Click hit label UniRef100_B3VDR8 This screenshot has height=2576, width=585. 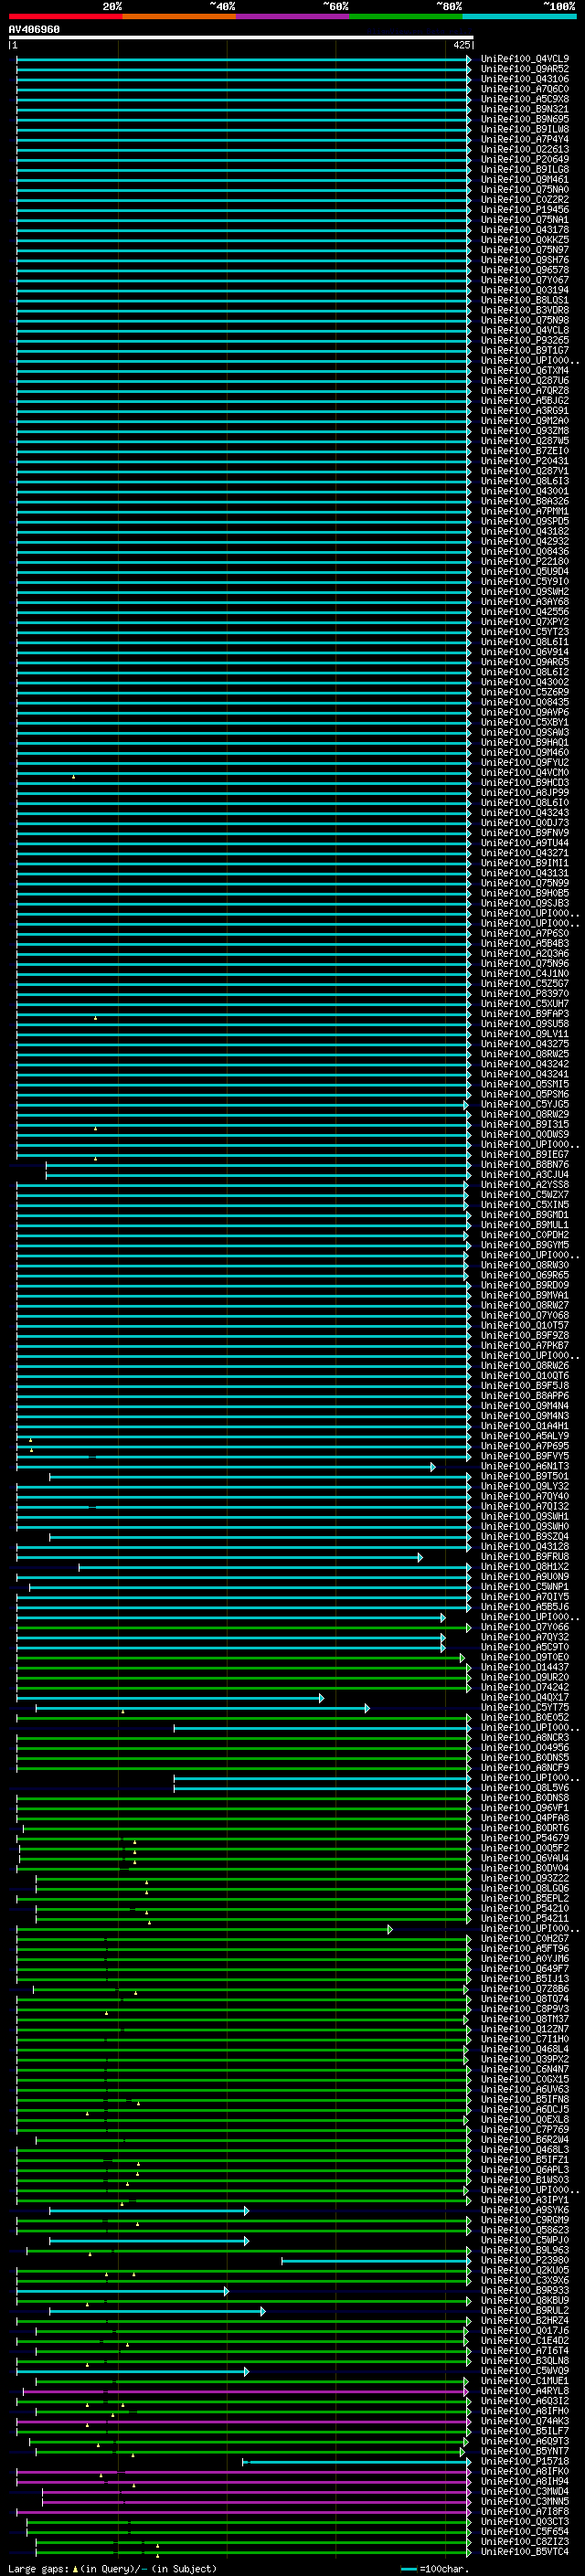click(x=524, y=310)
